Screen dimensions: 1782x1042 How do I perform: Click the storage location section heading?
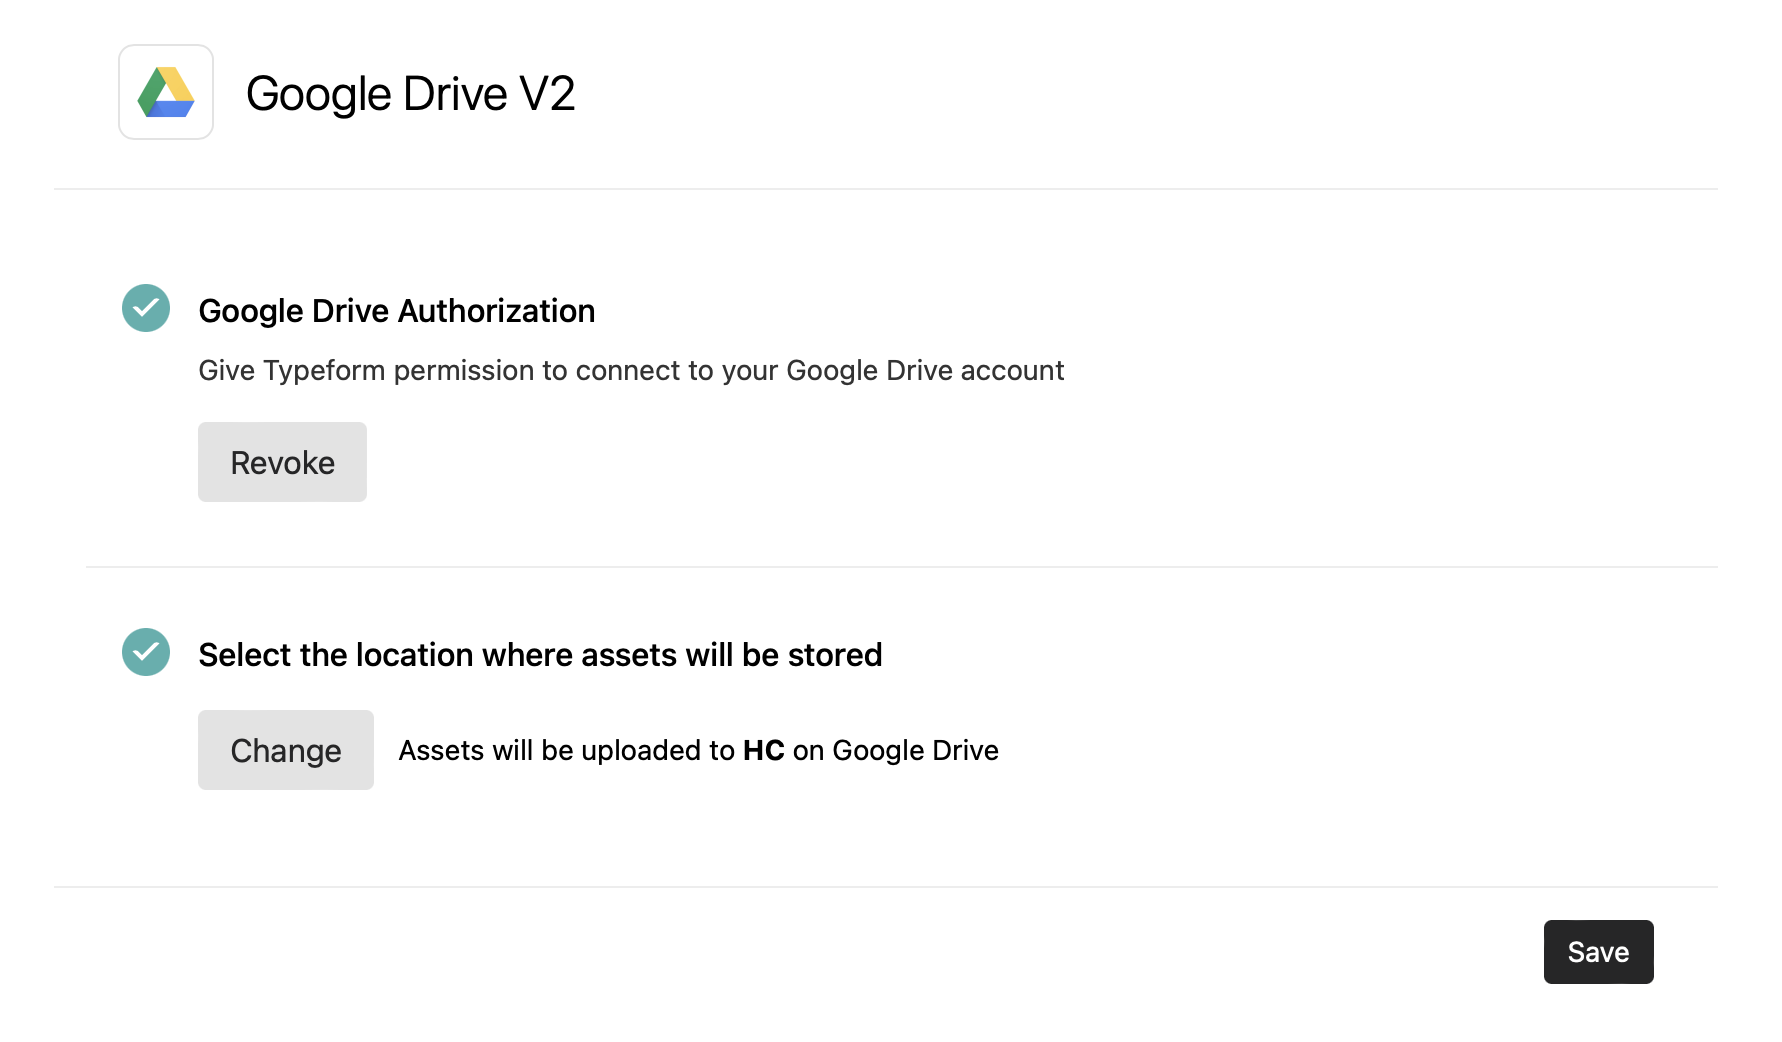tap(540, 655)
